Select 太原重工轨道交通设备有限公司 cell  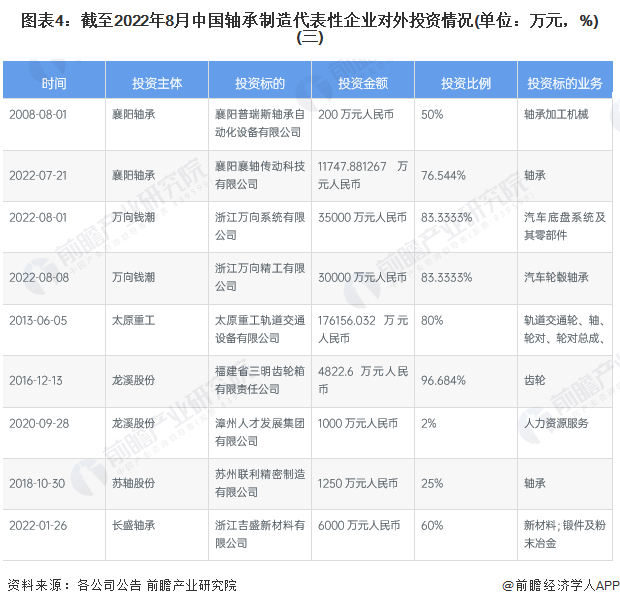pos(260,329)
